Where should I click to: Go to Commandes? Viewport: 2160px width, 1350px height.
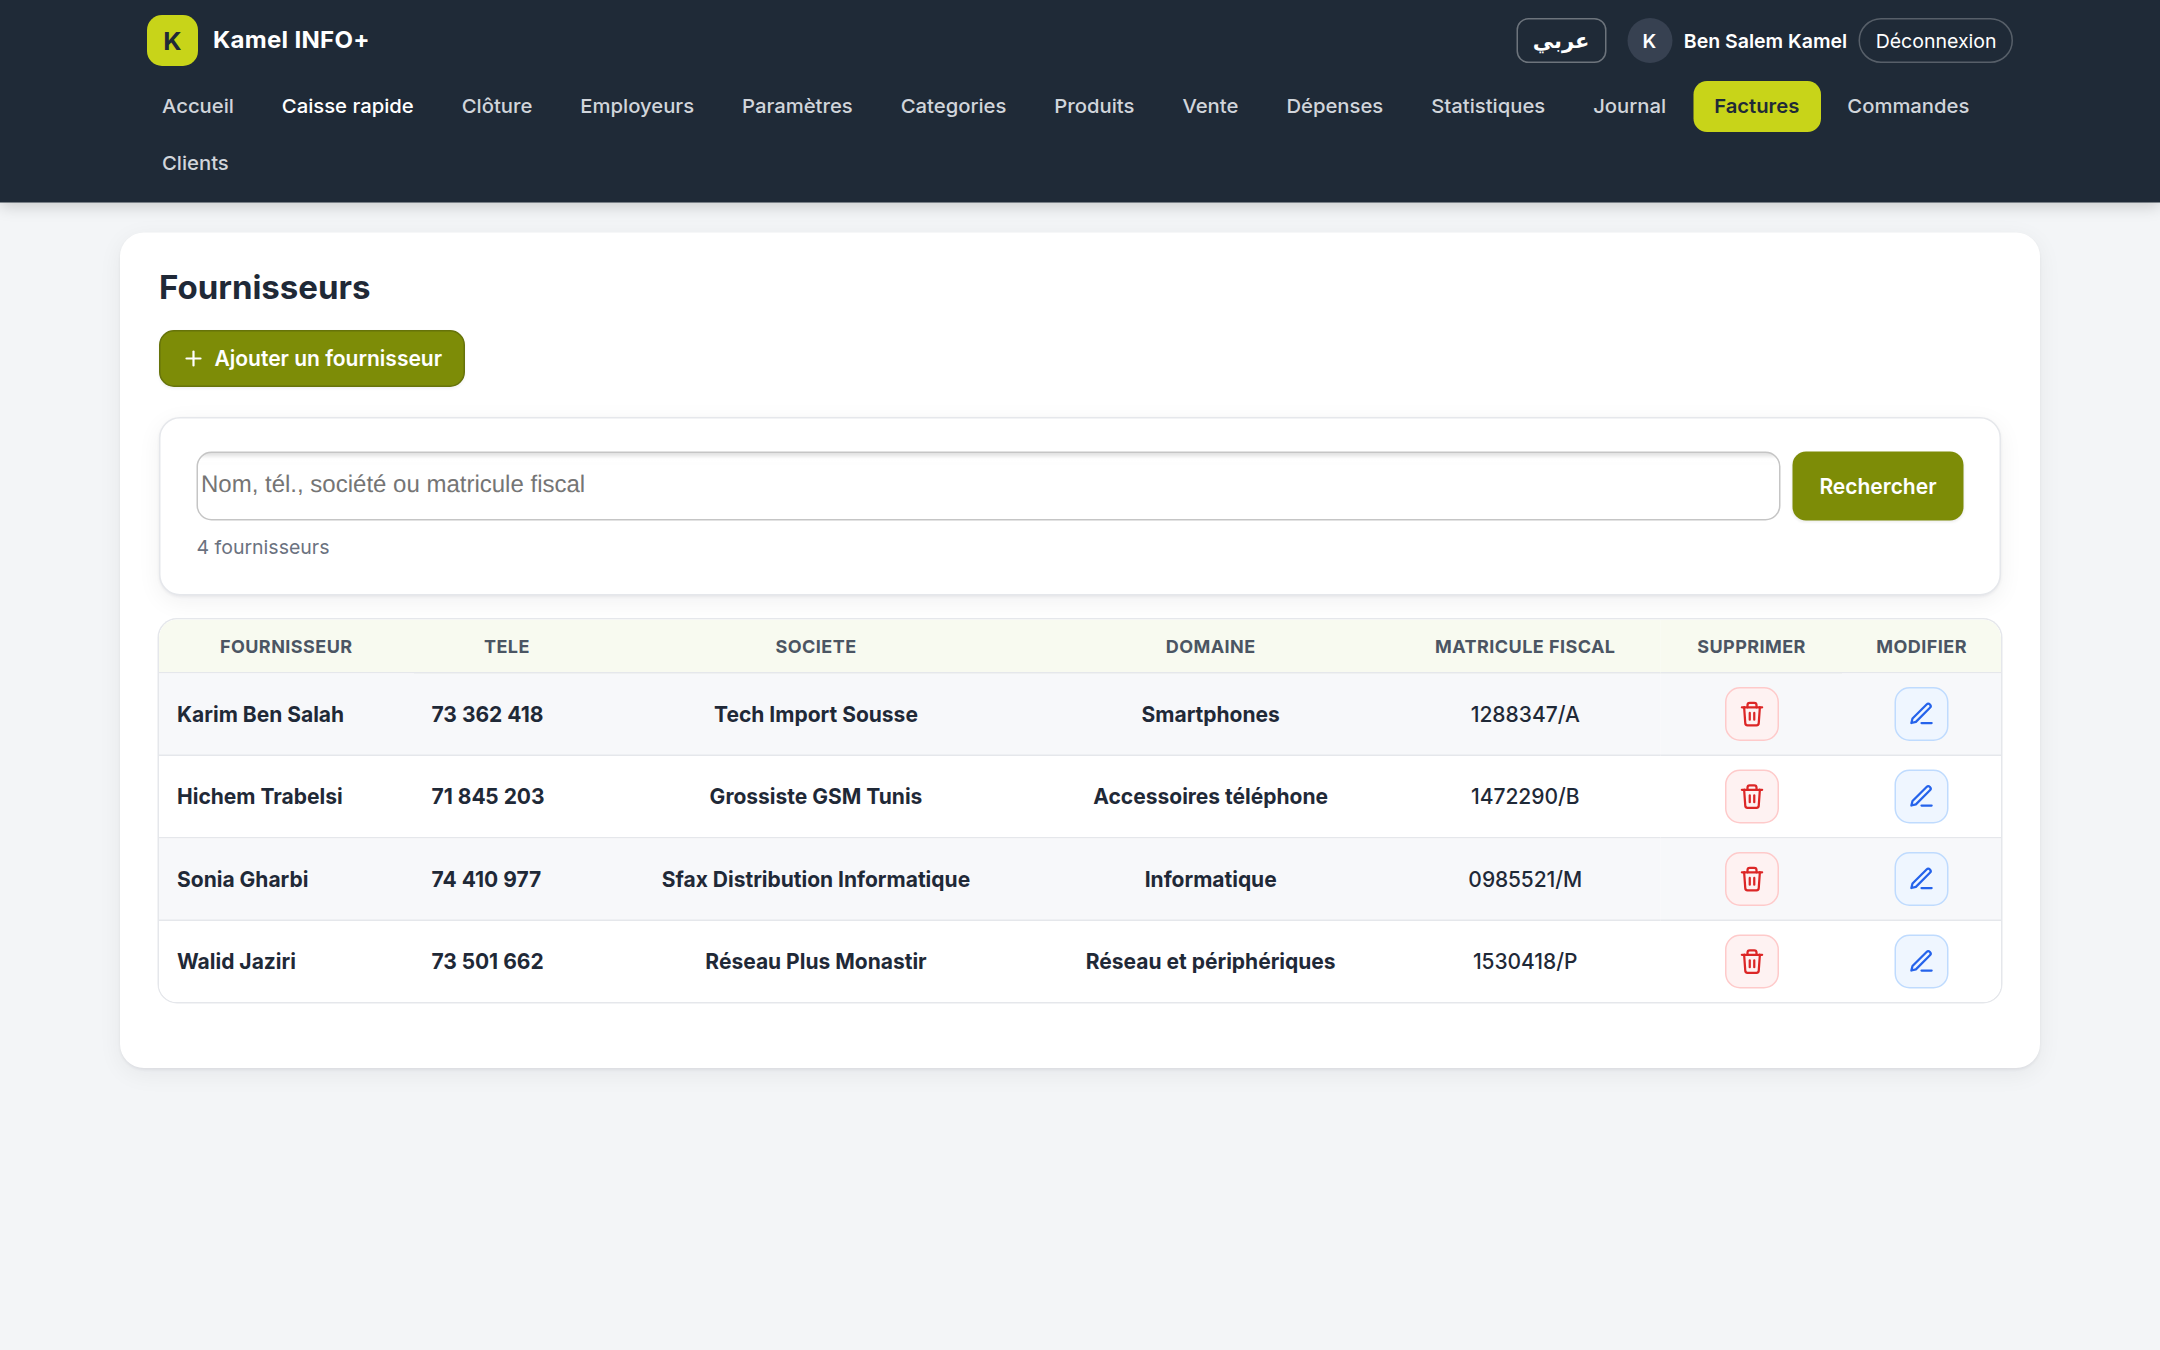pos(1908,106)
